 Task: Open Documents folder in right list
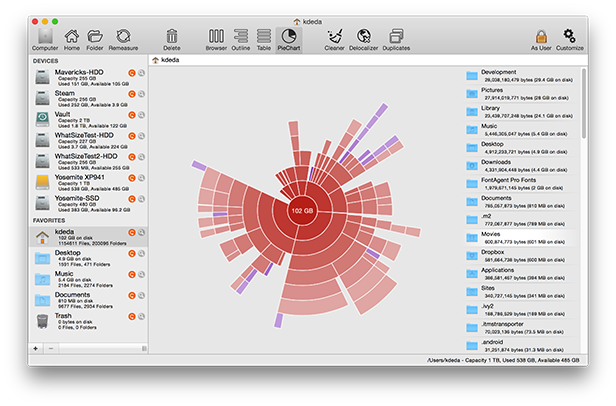(x=521, y=202)
